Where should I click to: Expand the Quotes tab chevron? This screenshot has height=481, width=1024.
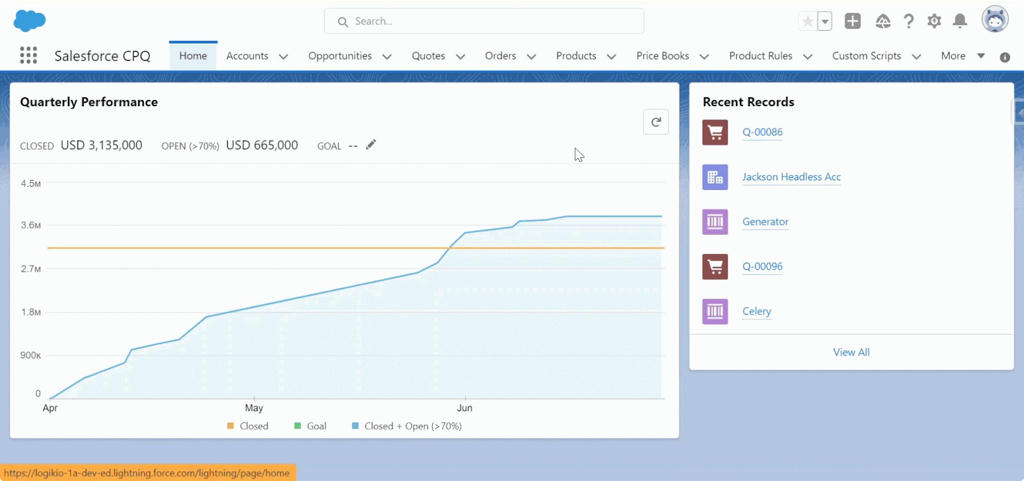pyautogui.click(x=460, y=57)
